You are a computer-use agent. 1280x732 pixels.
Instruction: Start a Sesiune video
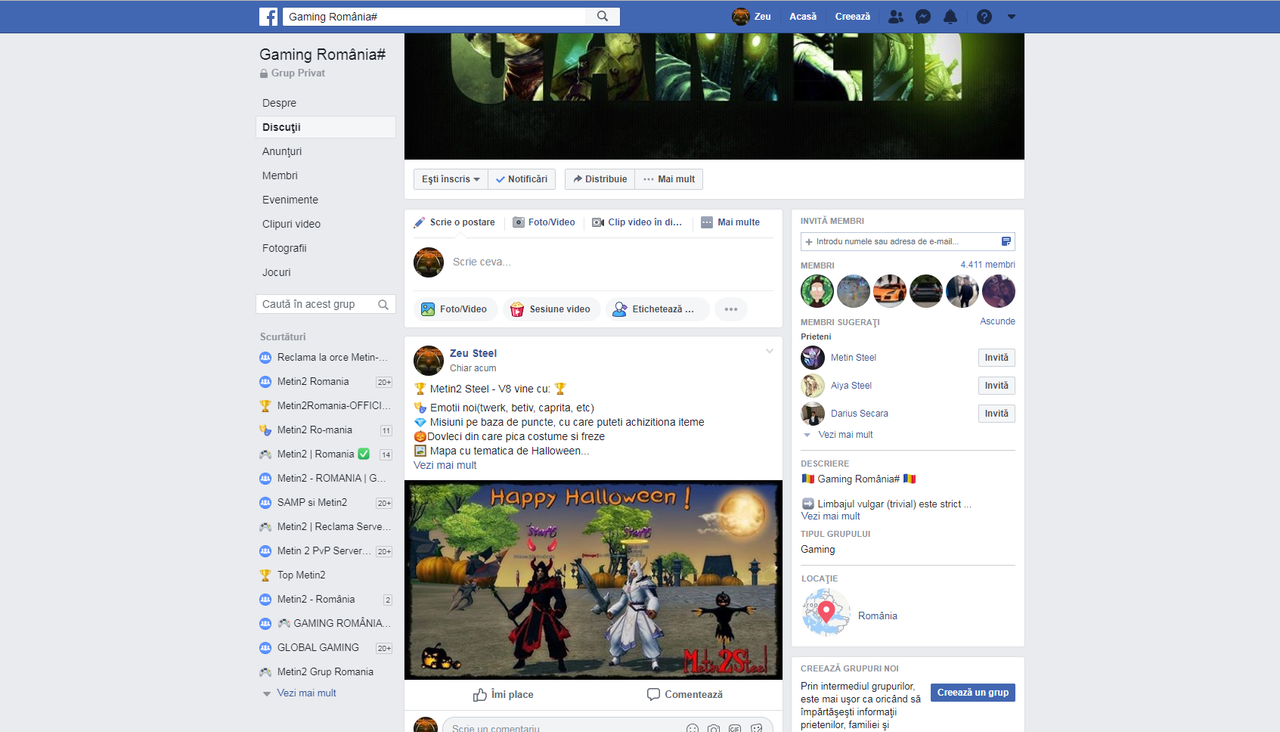(x=551, y=309)
